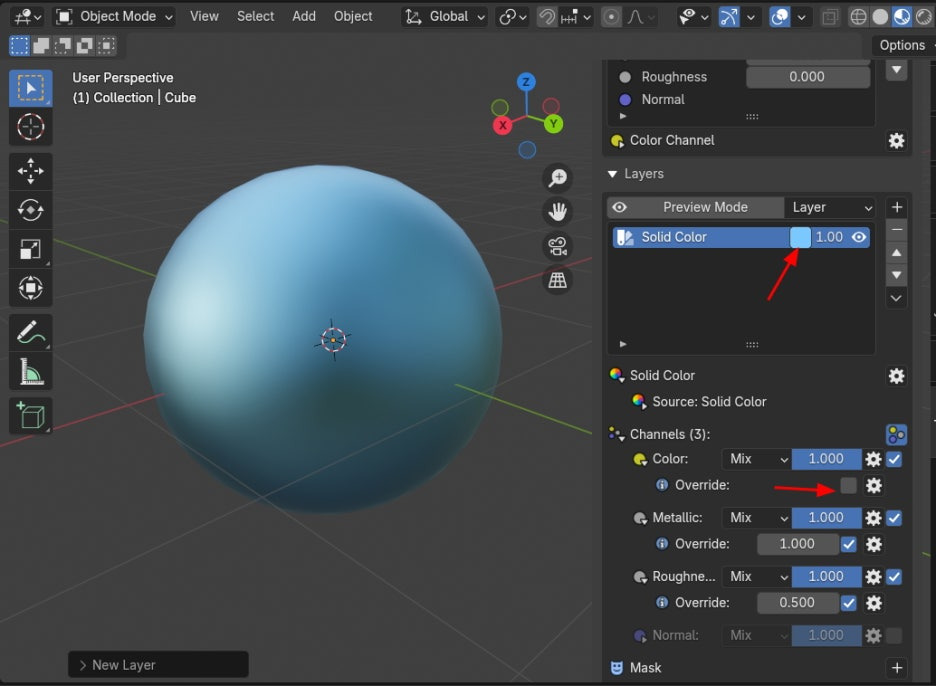Viewport: 936px width, 686px height.
Task: Open the Color blend Mix dropdown
Action: point(757,459)
